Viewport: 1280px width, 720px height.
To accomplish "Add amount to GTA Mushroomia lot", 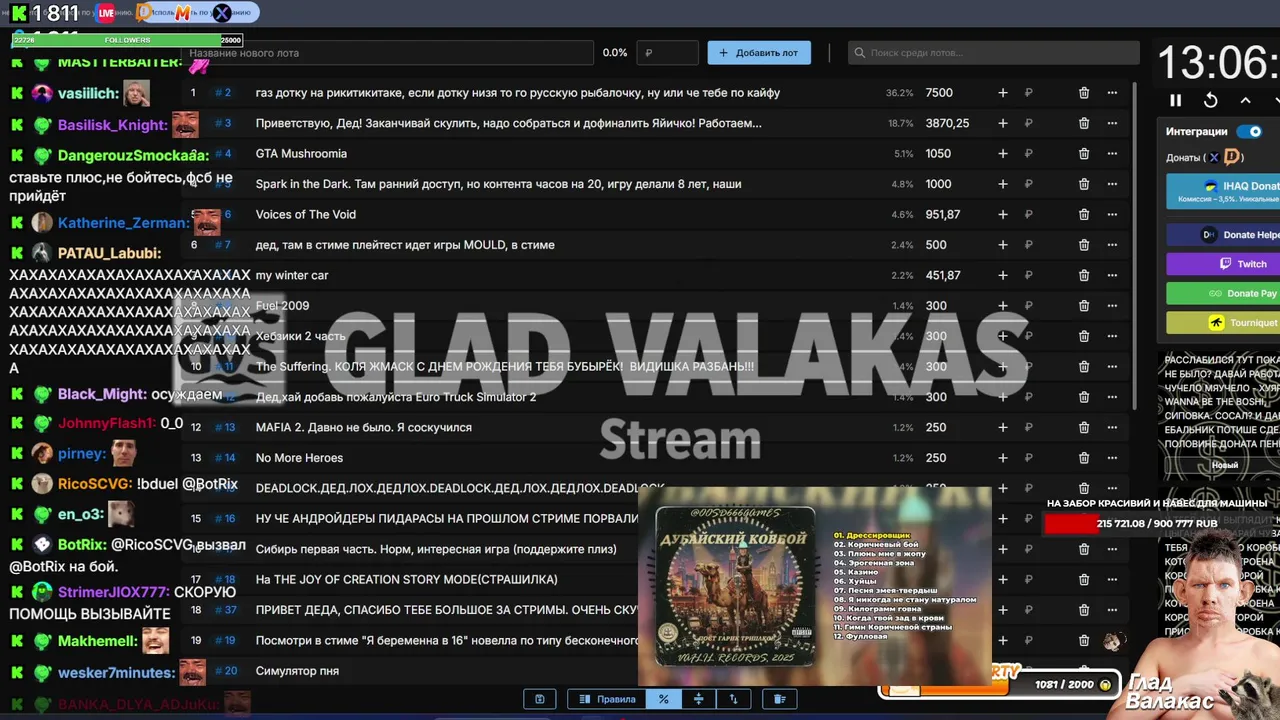I will coord(1003,154).
